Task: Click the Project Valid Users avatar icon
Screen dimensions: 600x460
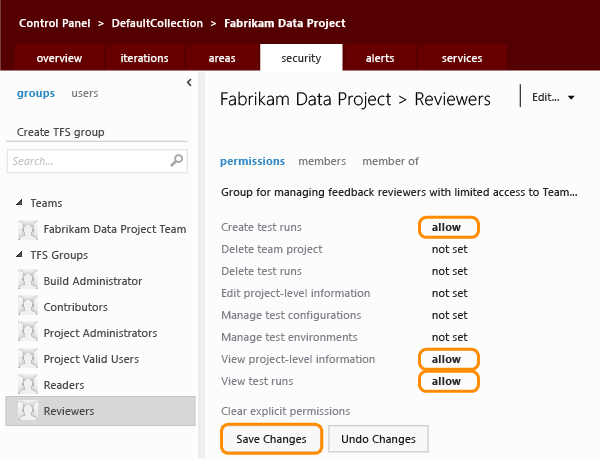Action: click(28, 359)
